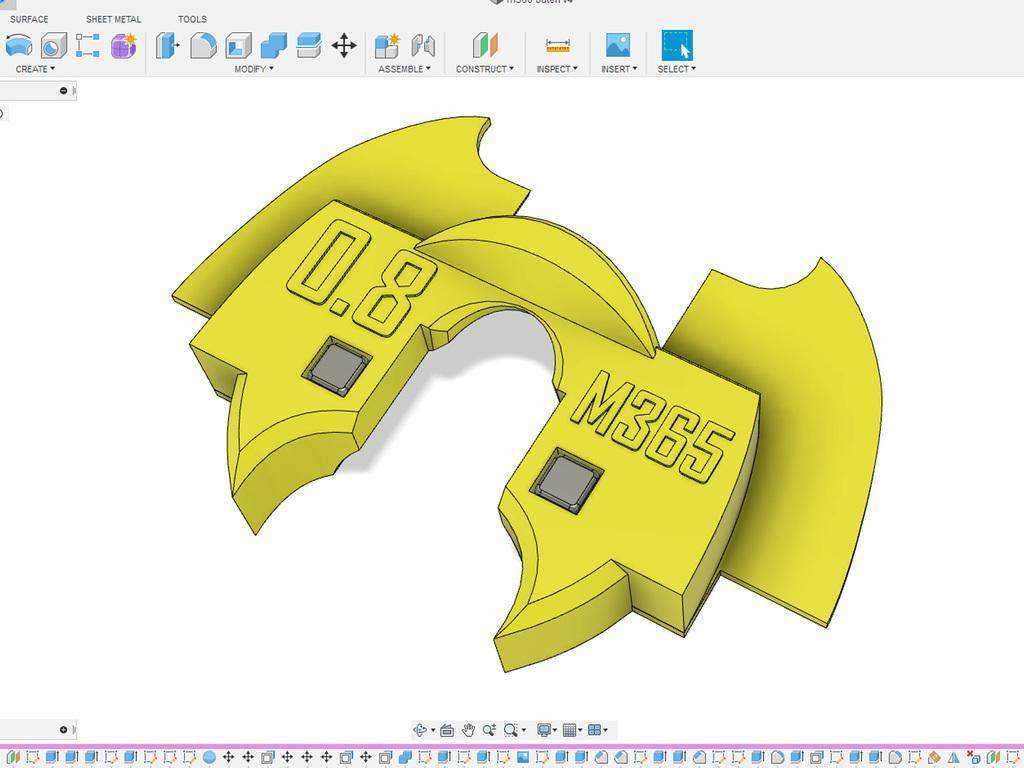Select the canvas image feature in timeline
This screenshot has height=768, width=1024.
click(x=523, y=758)
